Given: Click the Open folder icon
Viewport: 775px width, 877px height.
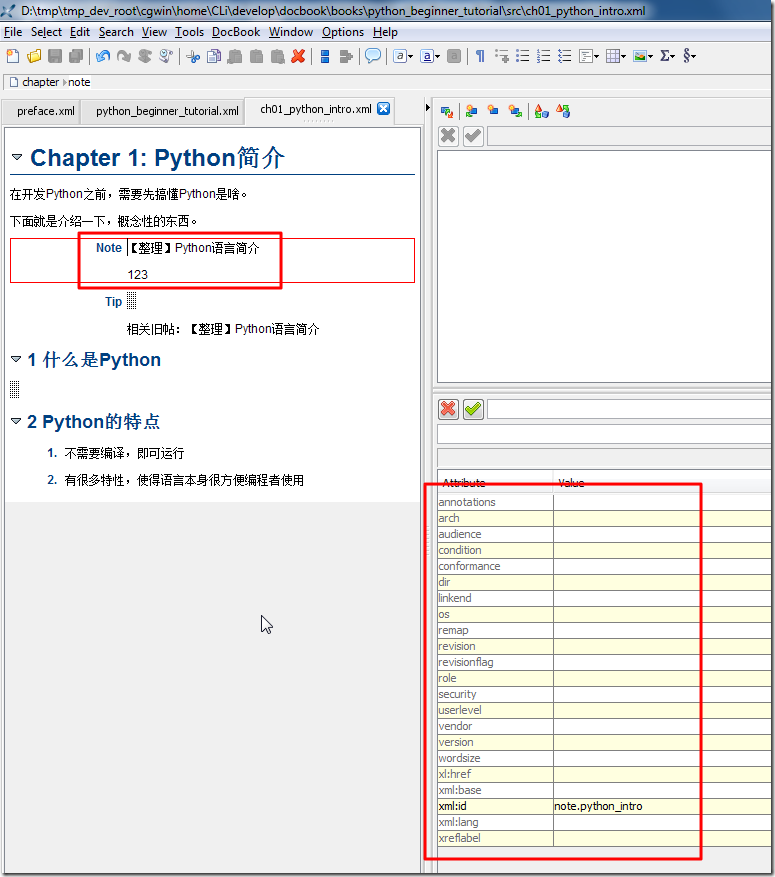Looking at the screenshot, I should click(x=34, y=56).
